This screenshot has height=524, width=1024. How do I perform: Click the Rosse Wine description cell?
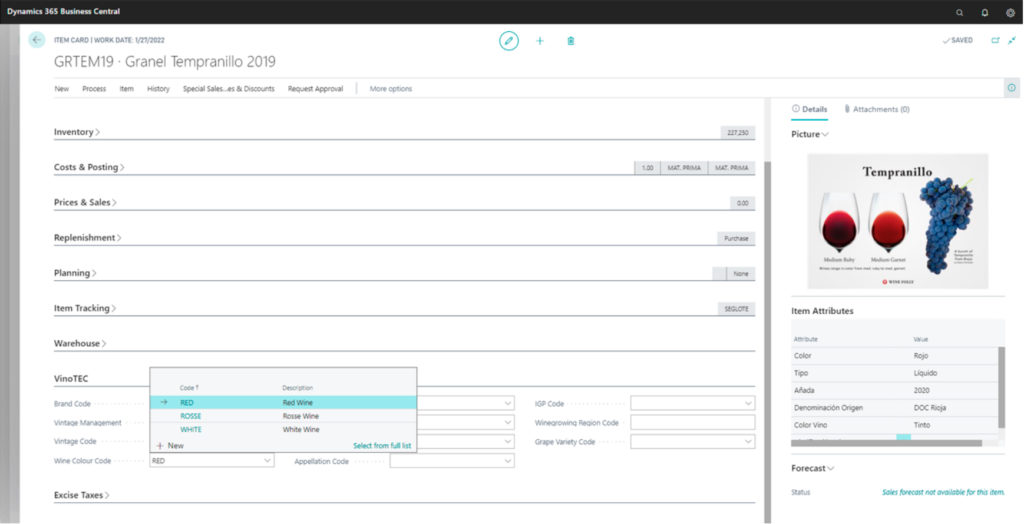coord(300,416)
